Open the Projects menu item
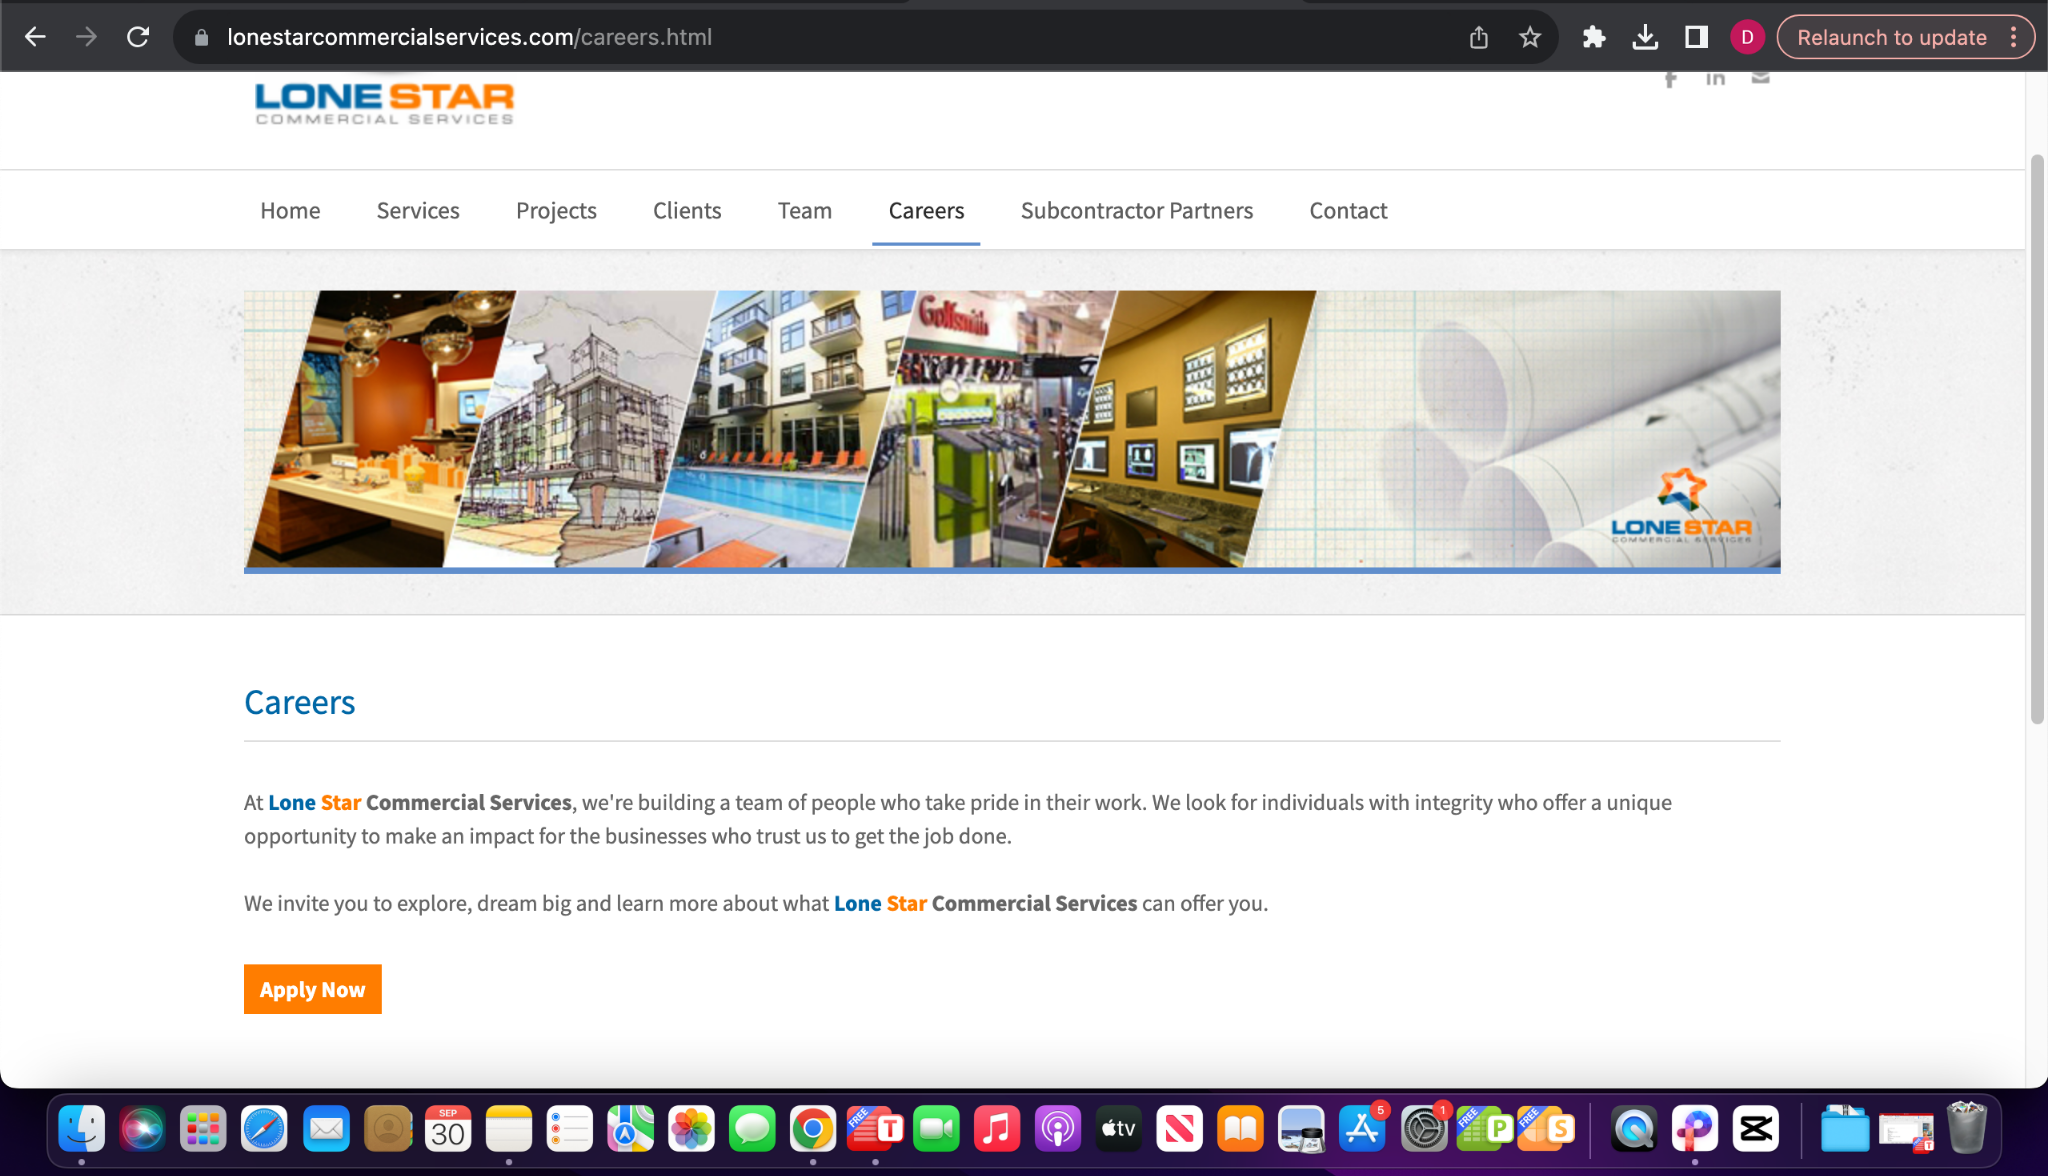 (x=556, y=210)
